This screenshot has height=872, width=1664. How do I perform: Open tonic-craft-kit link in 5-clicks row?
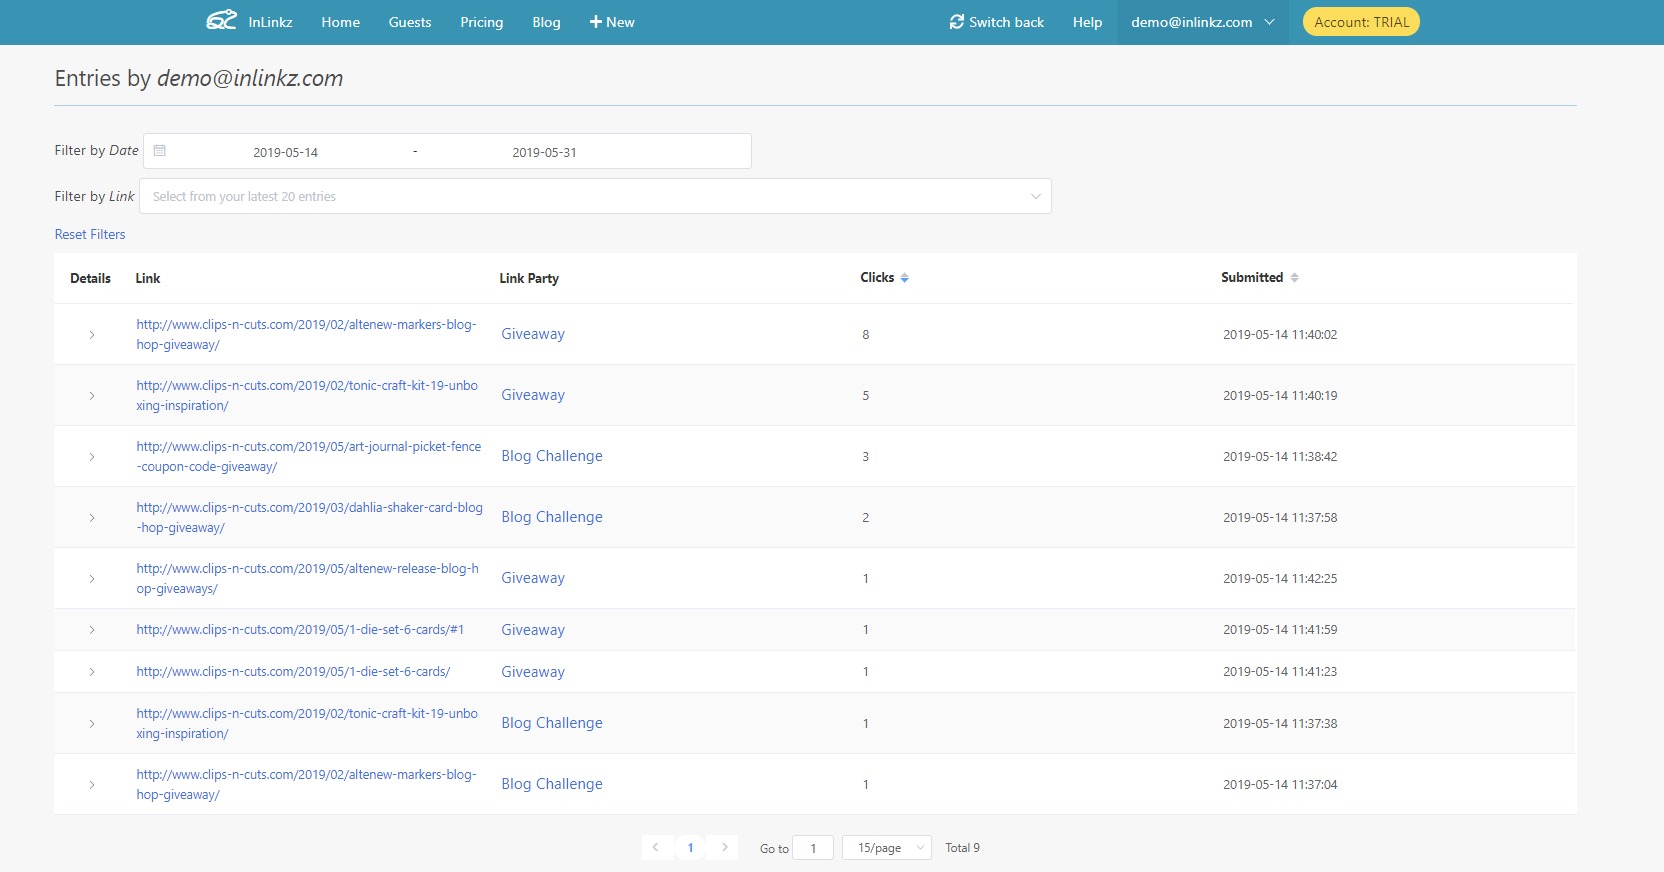[x=307, y=396]
